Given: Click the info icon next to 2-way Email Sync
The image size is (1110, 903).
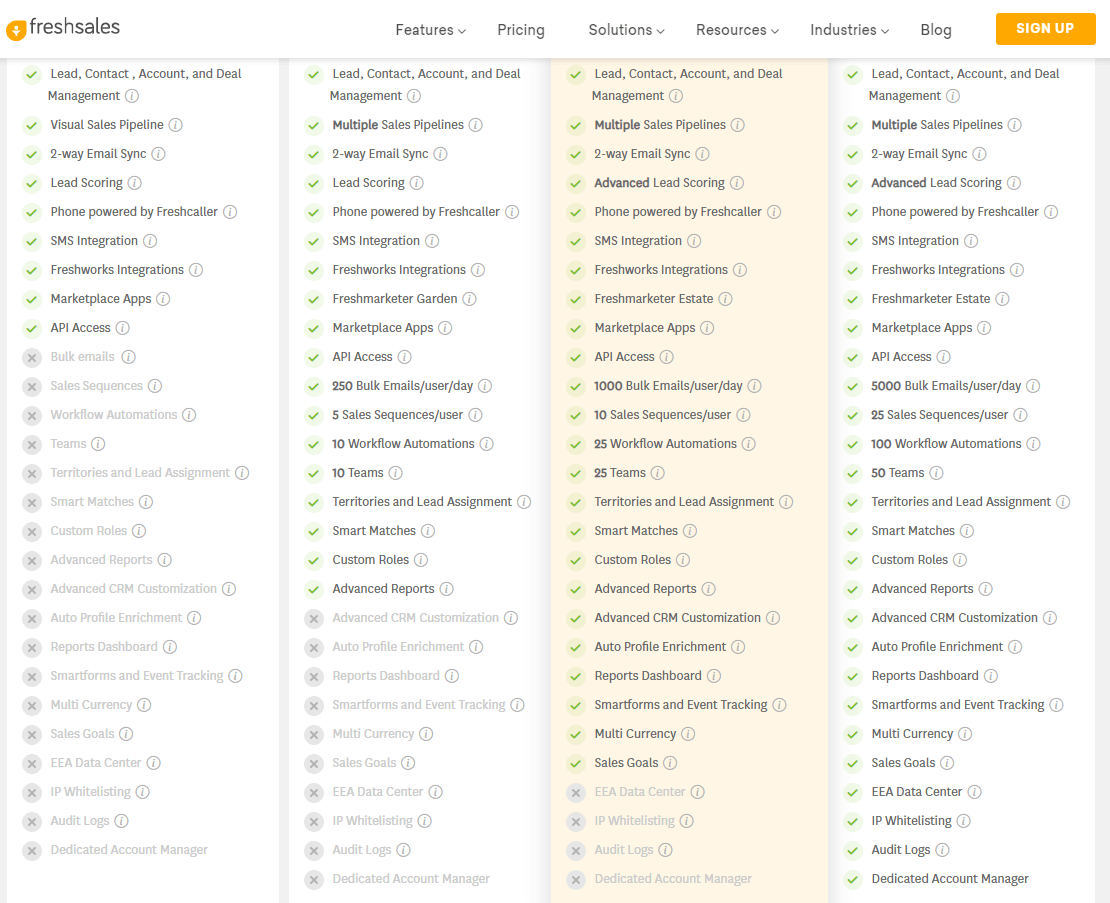Looking at the screenshot, I should pyautogui.click(x=159, y=154).
